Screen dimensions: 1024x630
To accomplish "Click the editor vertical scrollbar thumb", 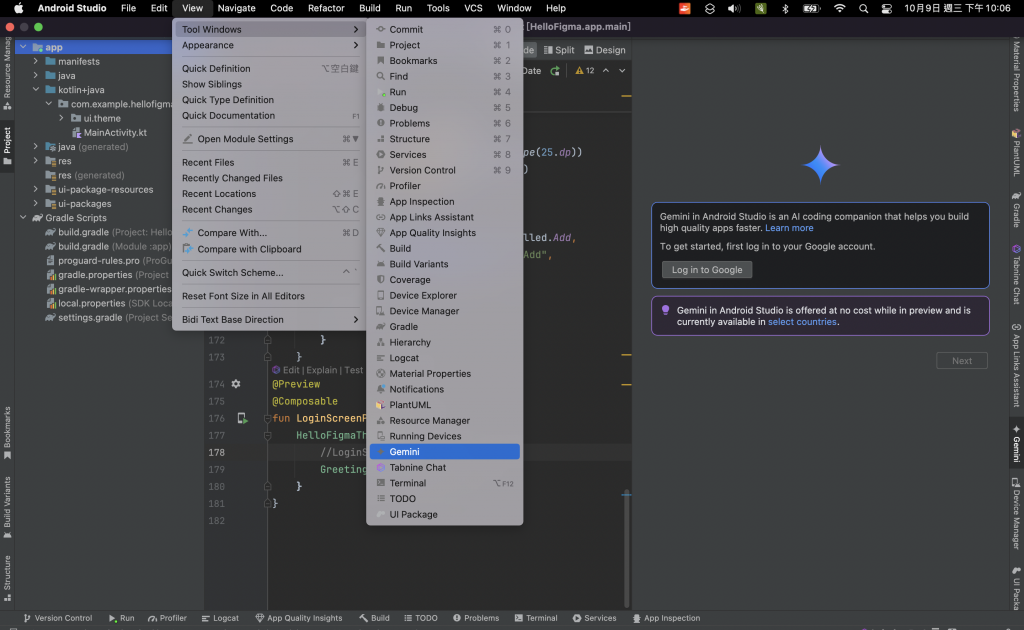I will click(626, 548).
